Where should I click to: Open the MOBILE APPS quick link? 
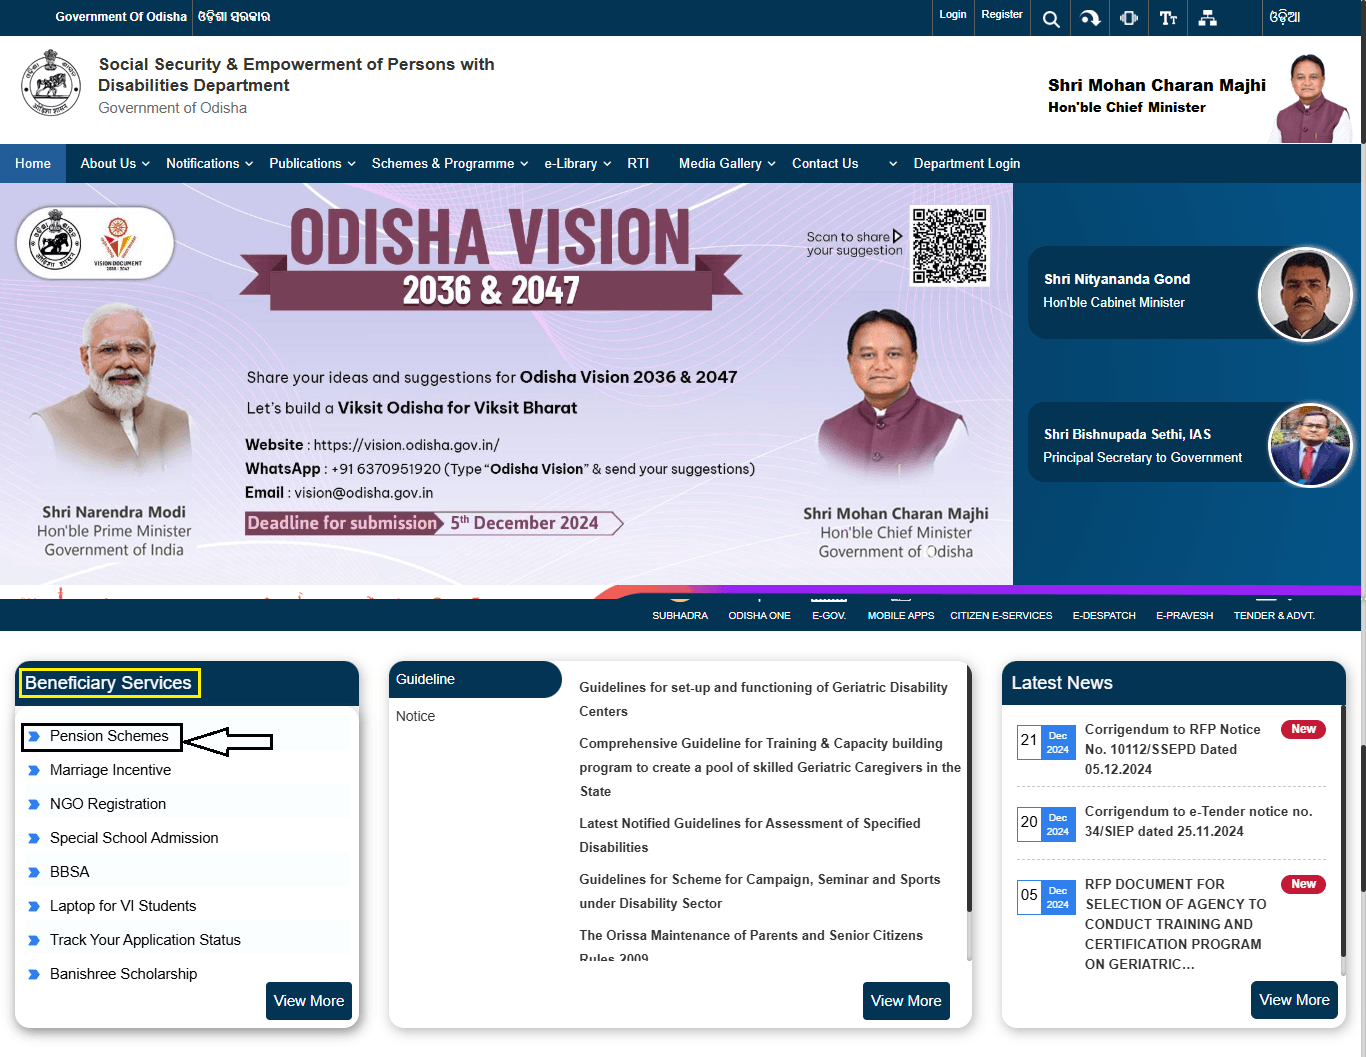pyautogui.click(x=901, y=615)
